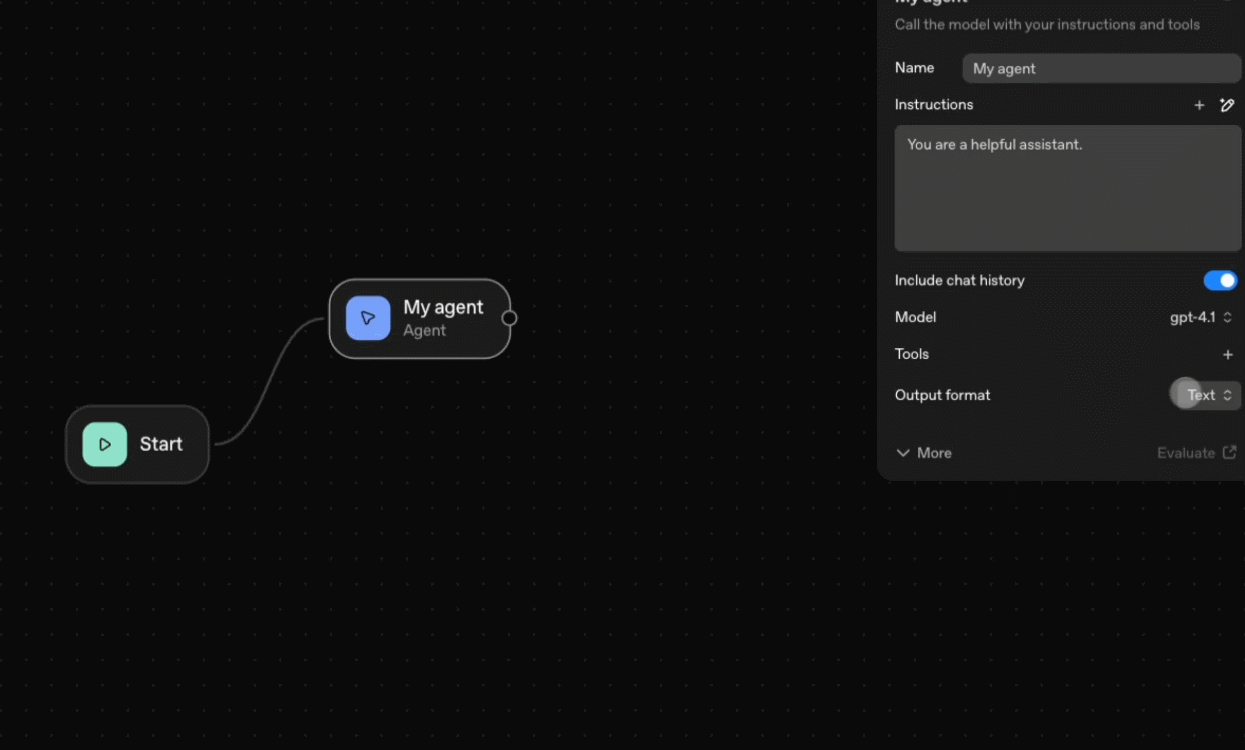Focus the Name field containing My agent
Image resolution: width=1245 pixels, height=750 pixels.
point(1100,69)
